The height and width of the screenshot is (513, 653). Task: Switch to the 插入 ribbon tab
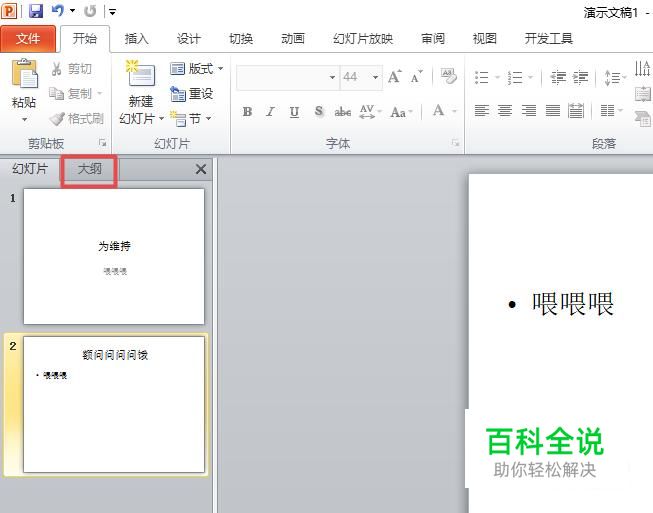137,39
